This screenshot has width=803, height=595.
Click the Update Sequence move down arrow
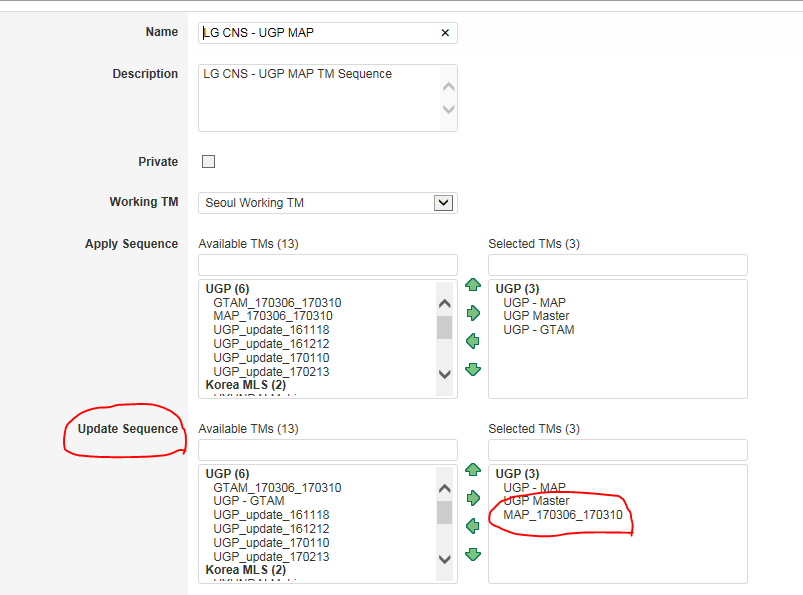pyautogui.click(x=473, y=554)
